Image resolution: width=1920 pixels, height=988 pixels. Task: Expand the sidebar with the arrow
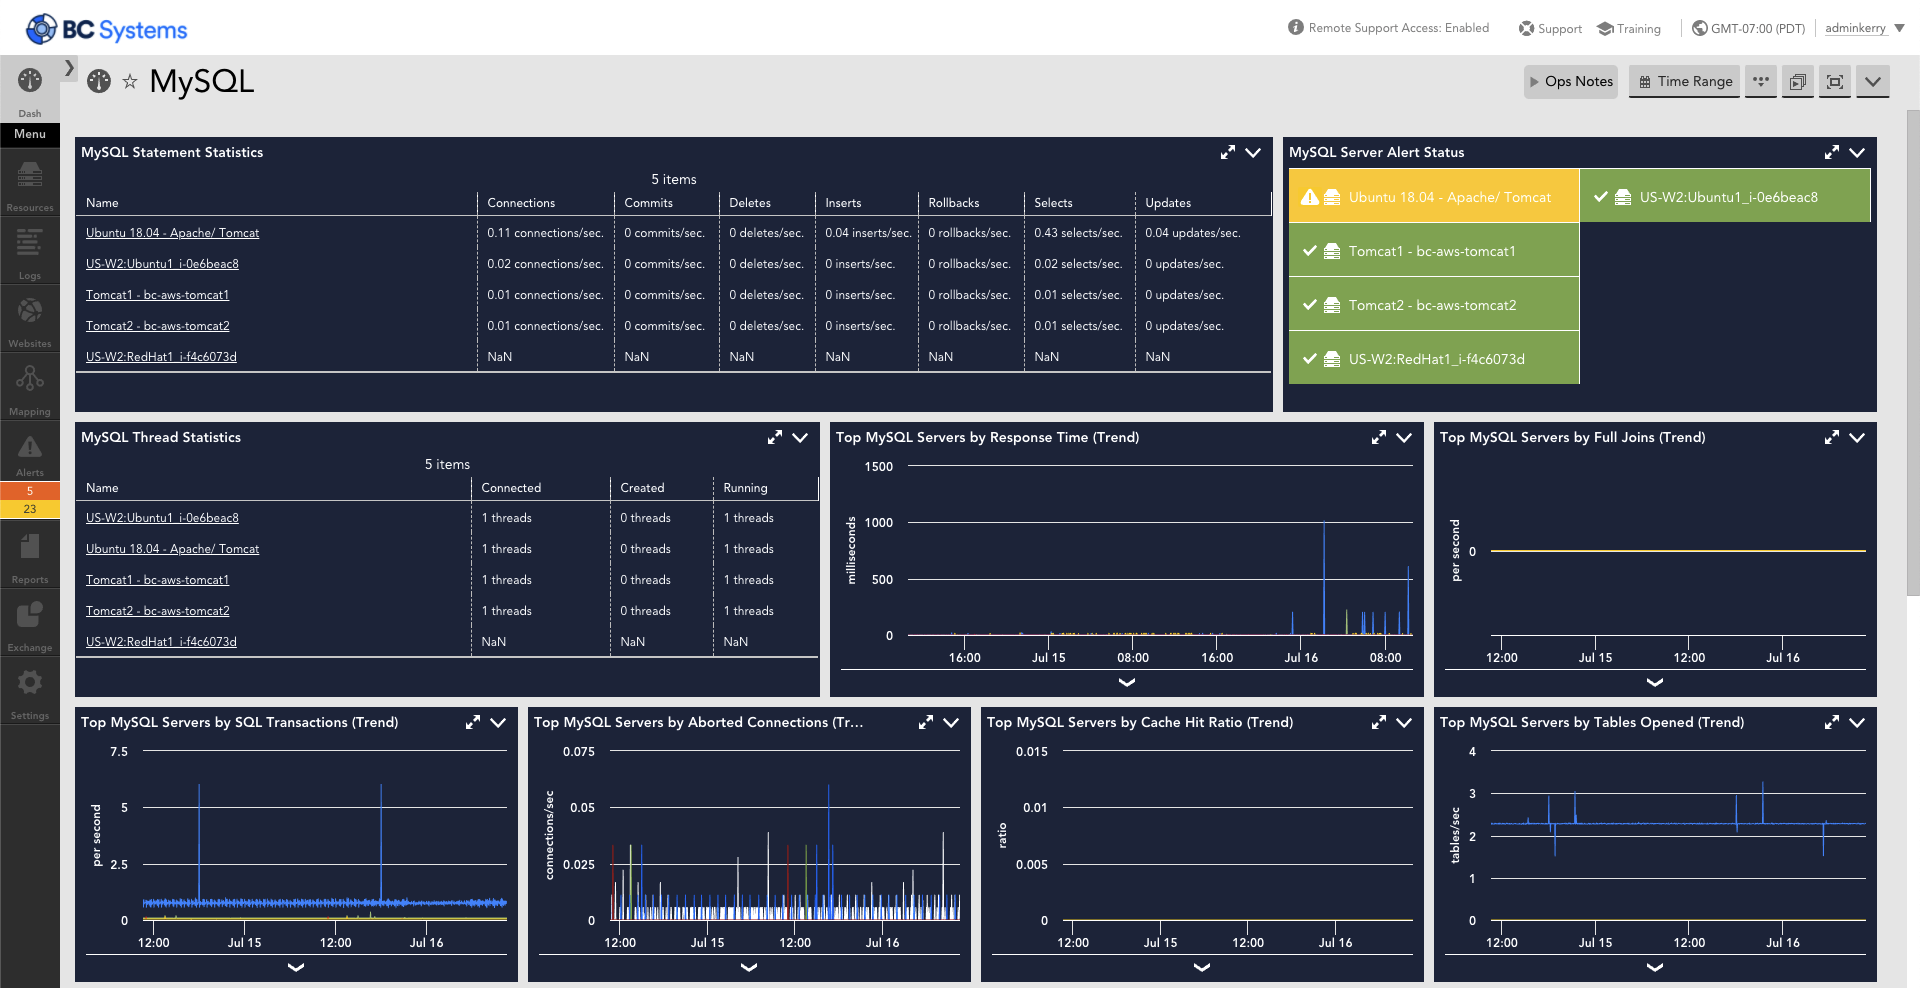(69, 68)
